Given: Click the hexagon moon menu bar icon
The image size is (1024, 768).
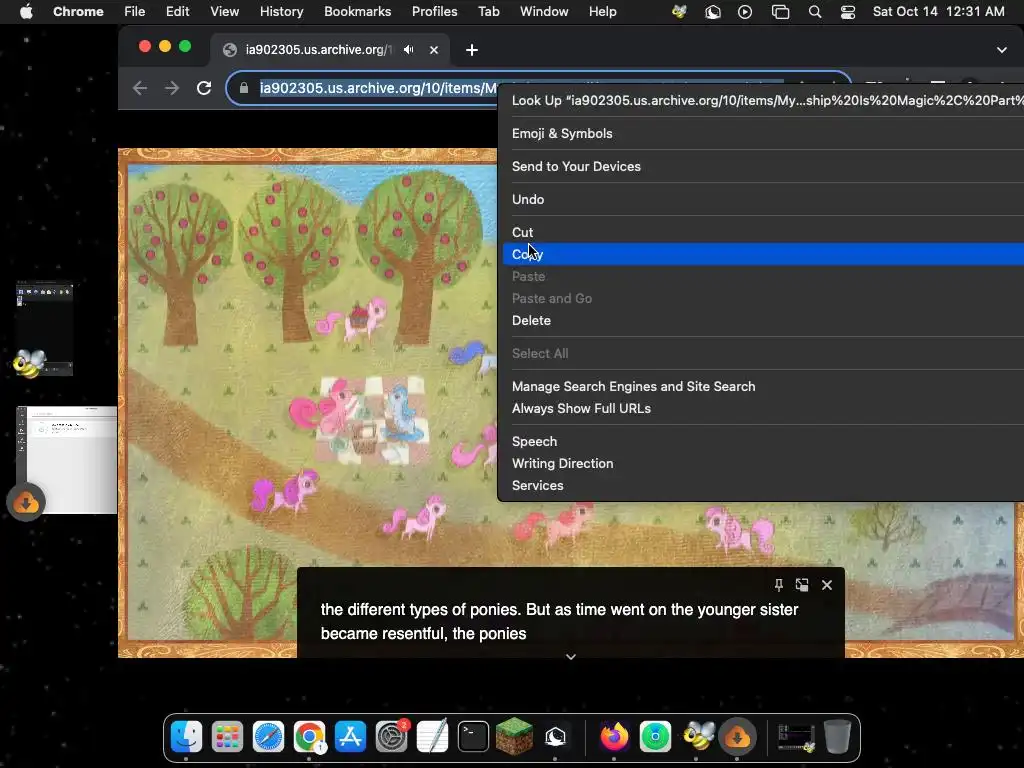Looking at the screenshot, I should tap(712, 12).
